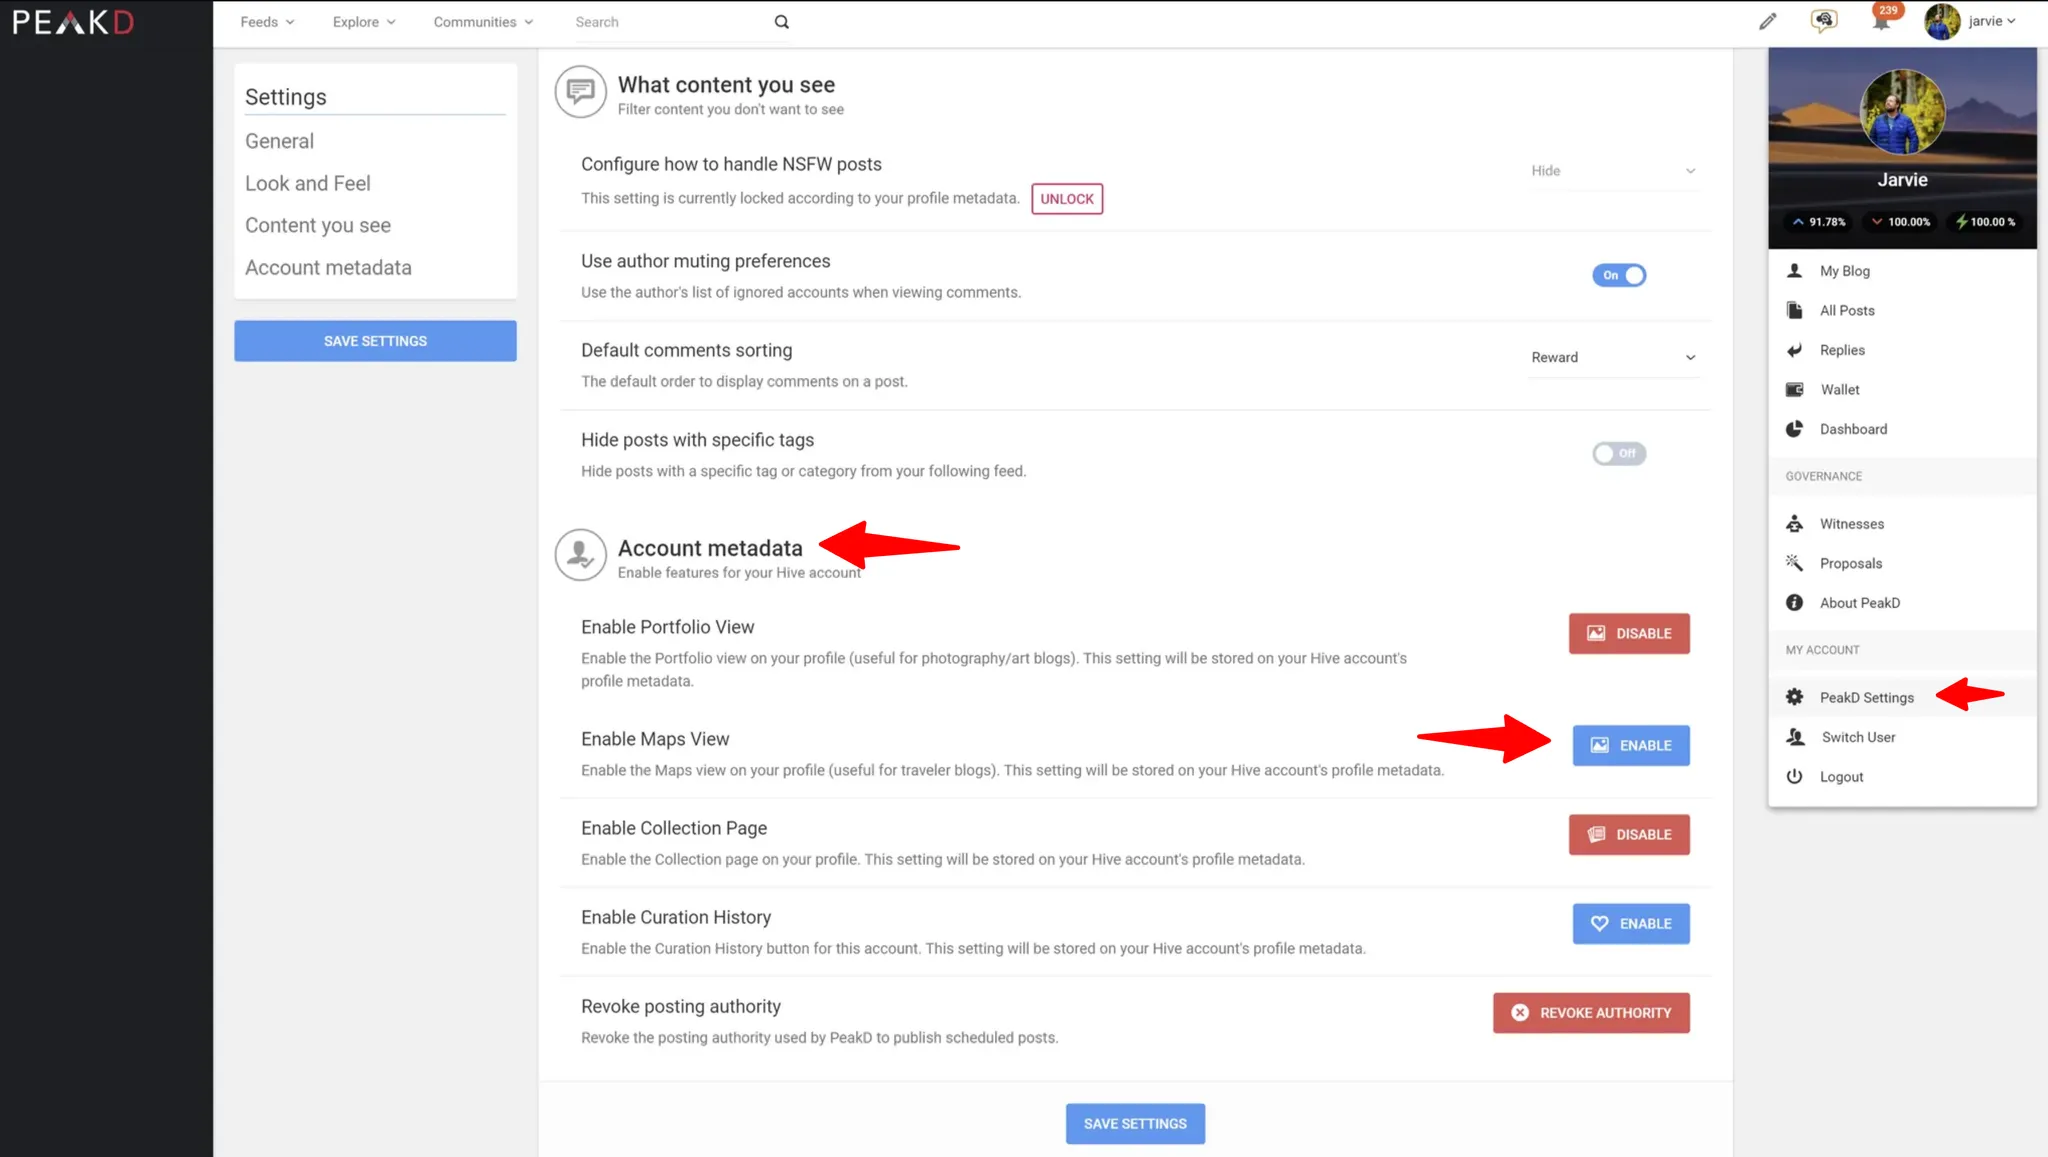2048x1157 pixels.
Task: Disable Collection Page
Action: 1629,835
